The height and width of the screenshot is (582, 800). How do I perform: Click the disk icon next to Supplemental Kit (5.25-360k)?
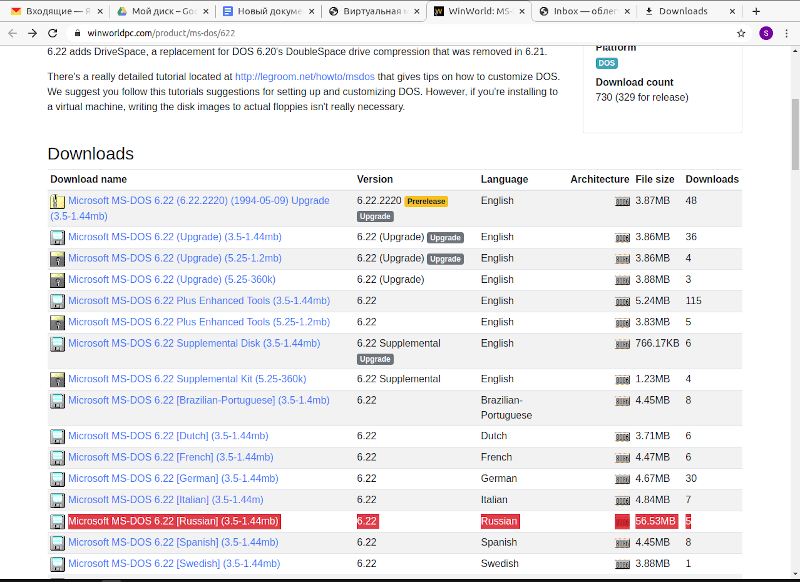coord(58,380)
